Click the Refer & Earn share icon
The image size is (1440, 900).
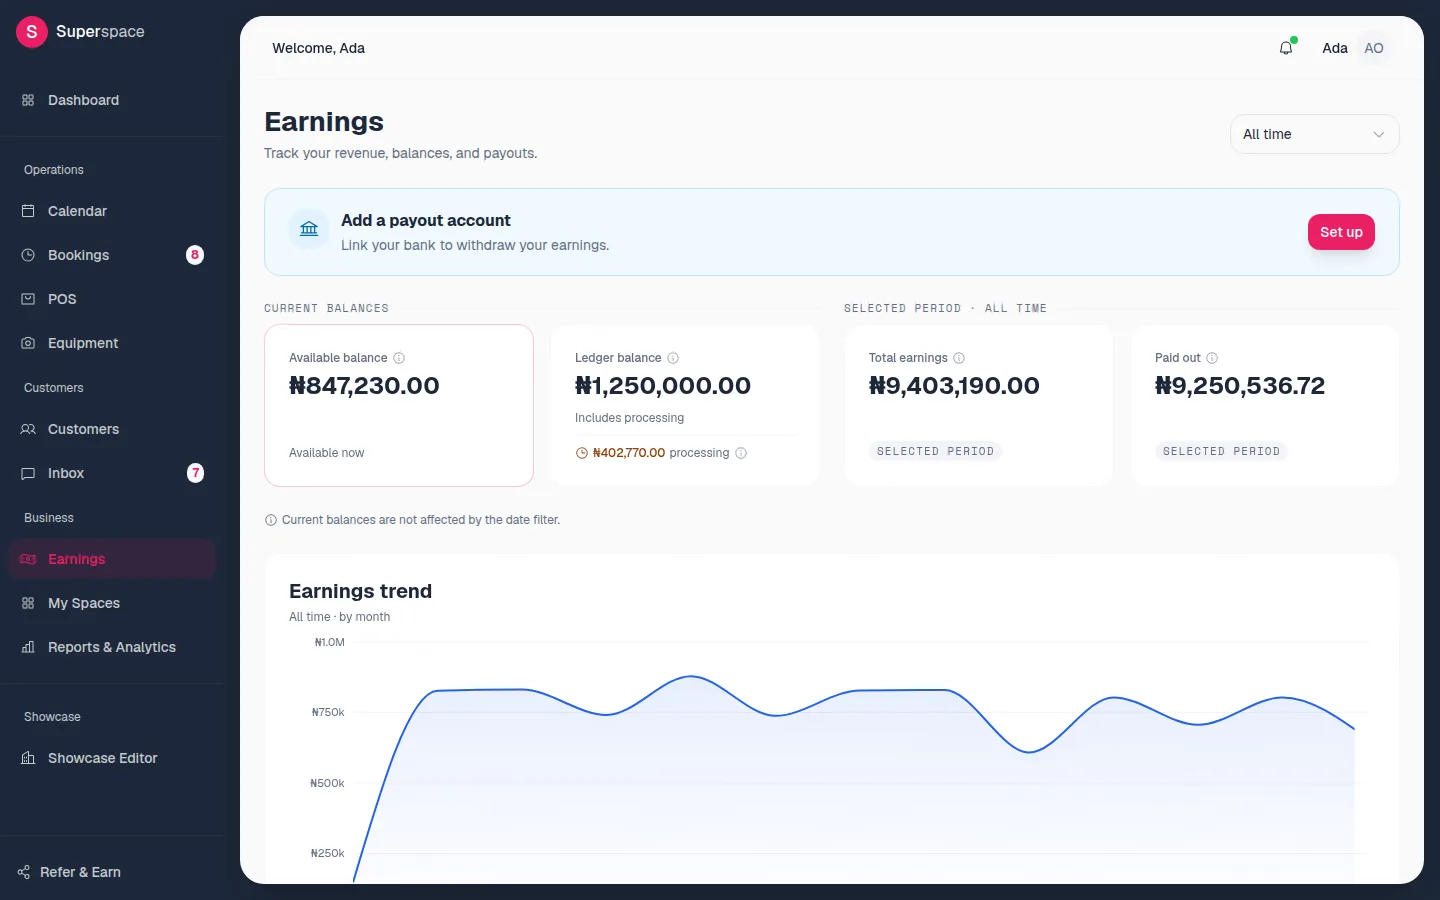coord(24,872)
